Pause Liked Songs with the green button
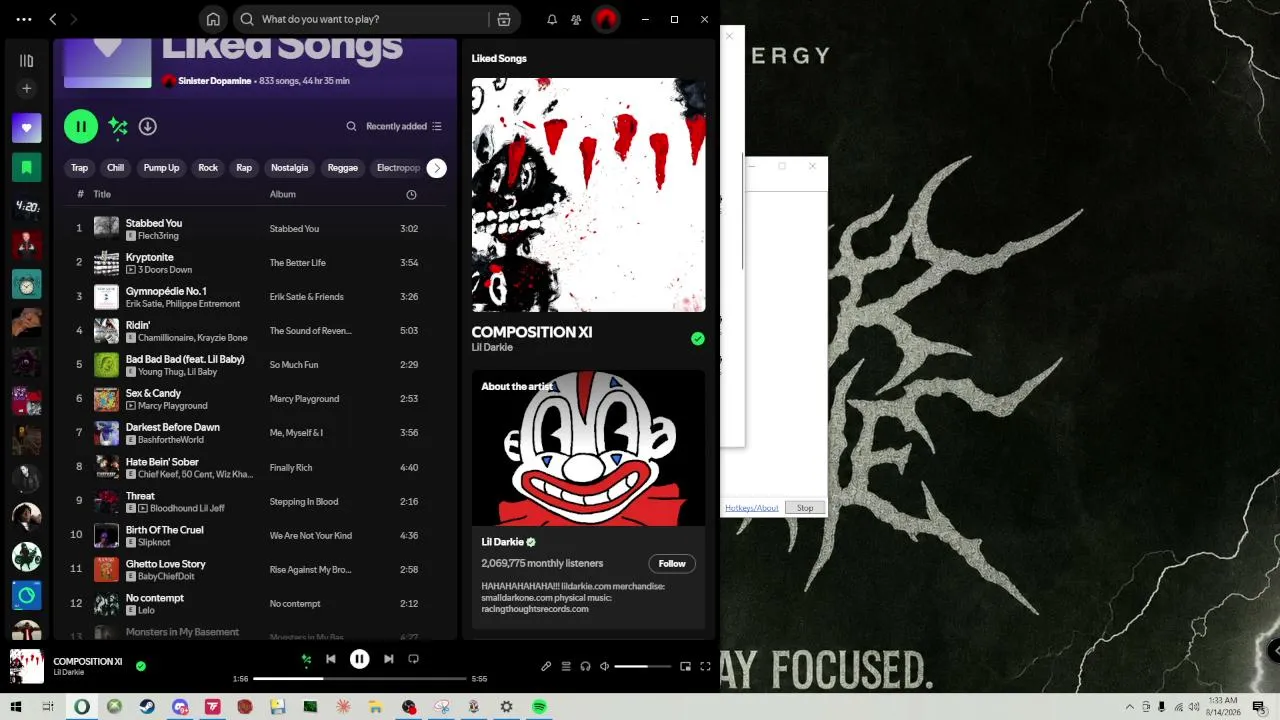This screenshot has width=1280, height=720. (81, 126)
